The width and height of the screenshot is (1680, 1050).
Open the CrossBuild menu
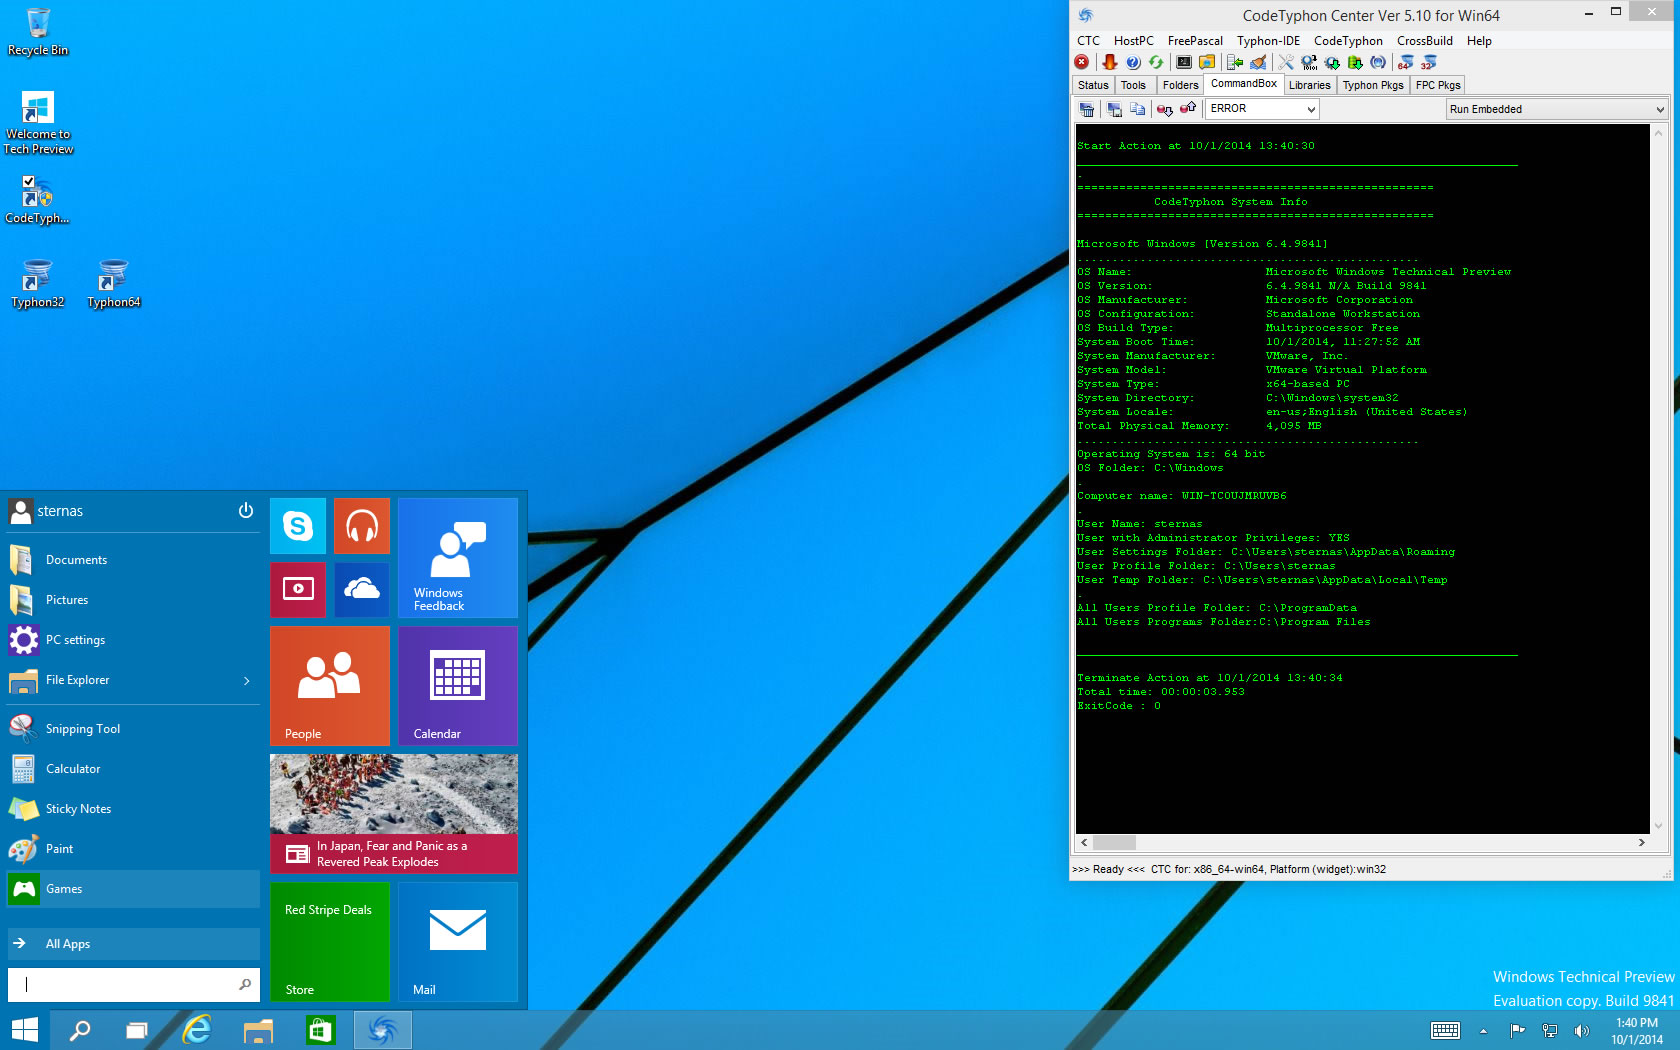(1424, 41)
